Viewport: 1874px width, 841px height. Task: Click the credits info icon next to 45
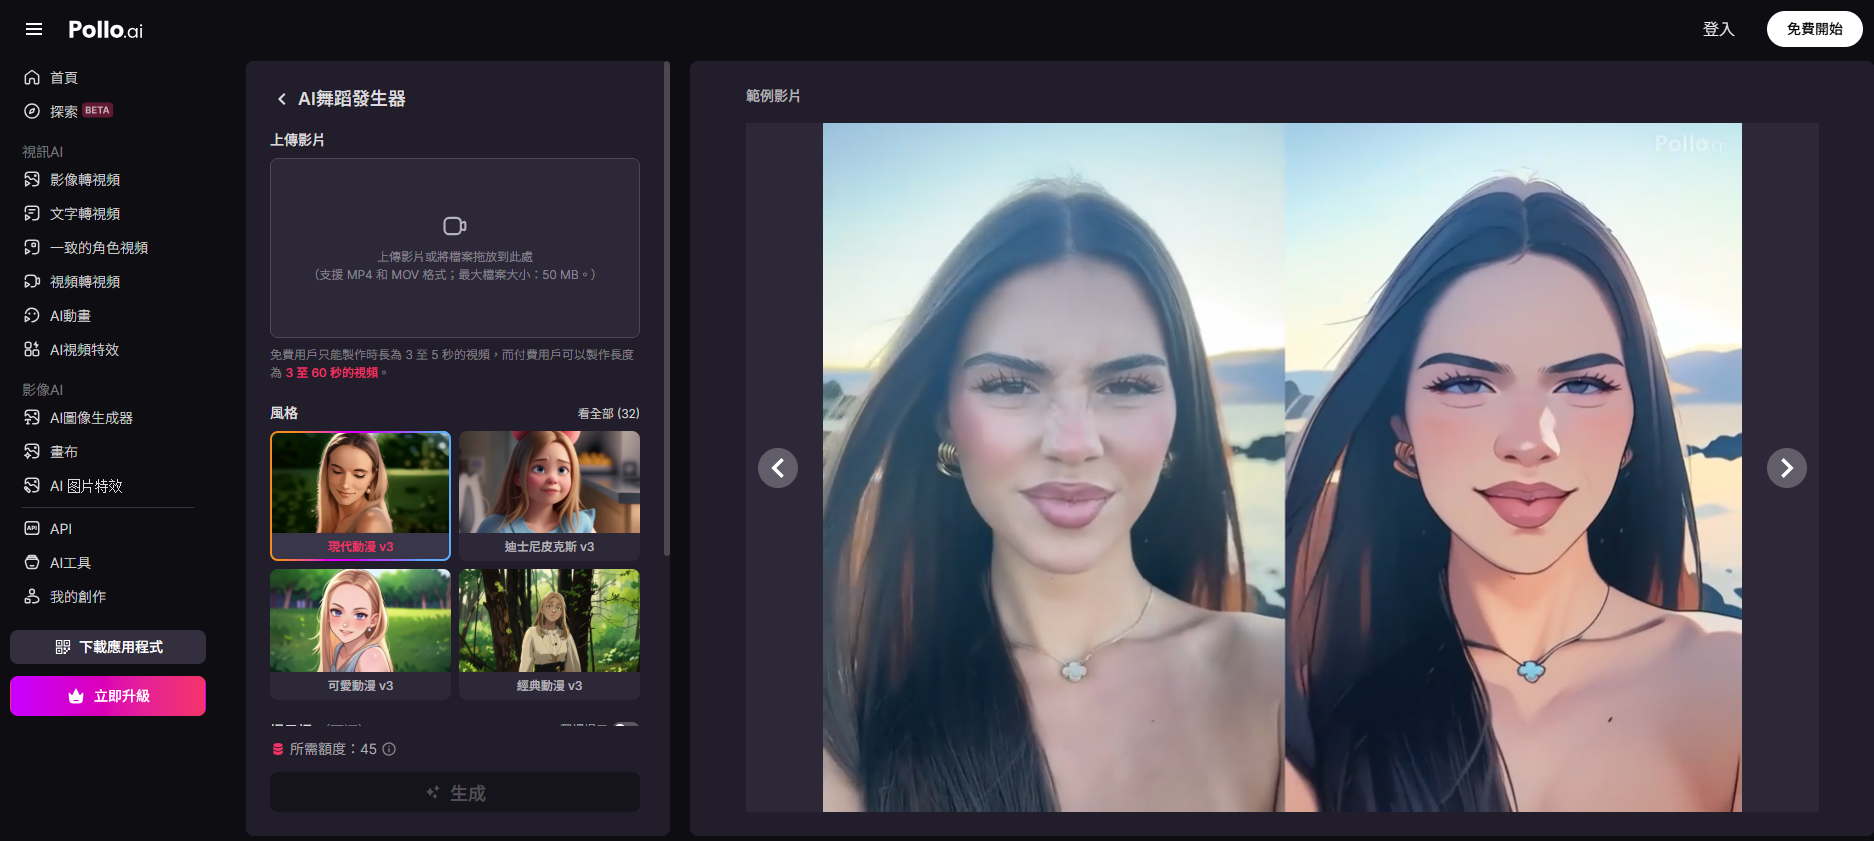(389, 749)
